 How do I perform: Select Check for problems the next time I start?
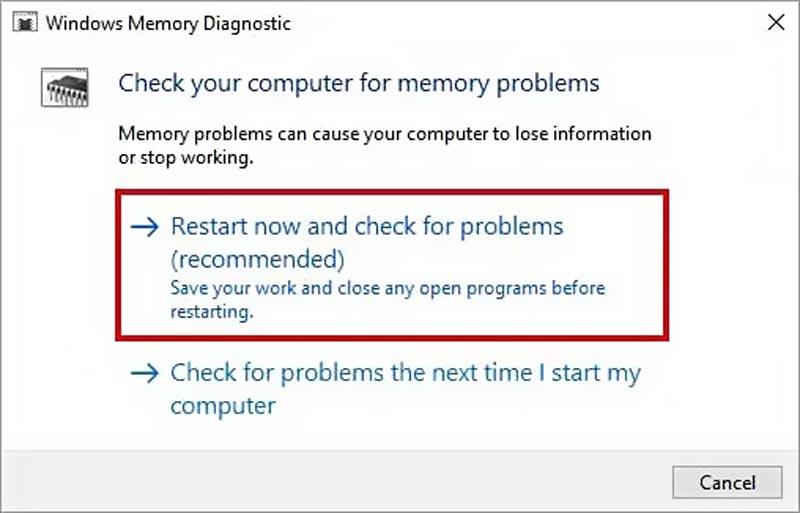coord(405,374)
